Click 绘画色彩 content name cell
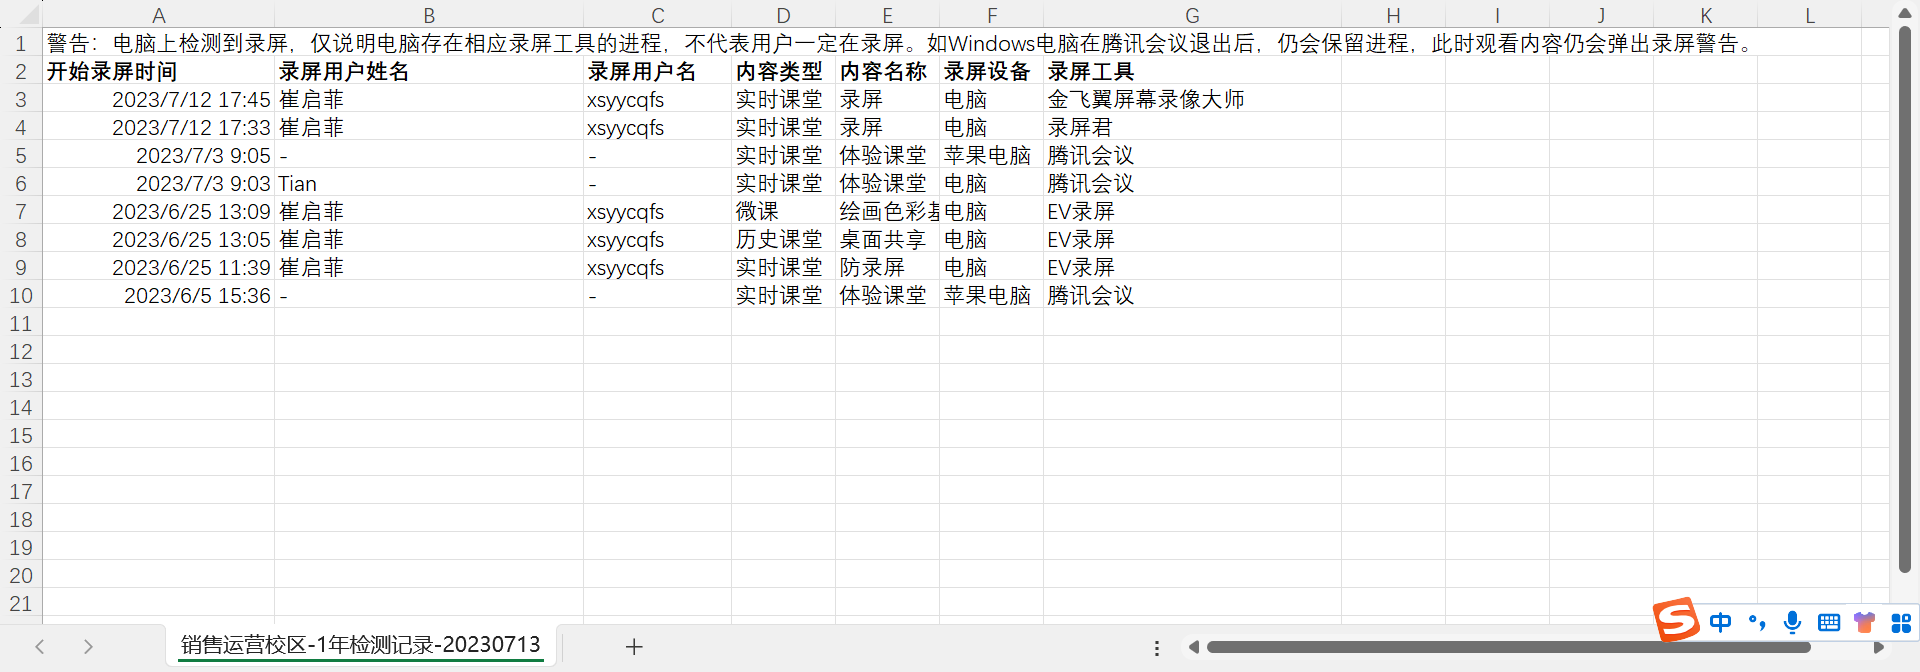1920x672 pixels. click(887, 212)
